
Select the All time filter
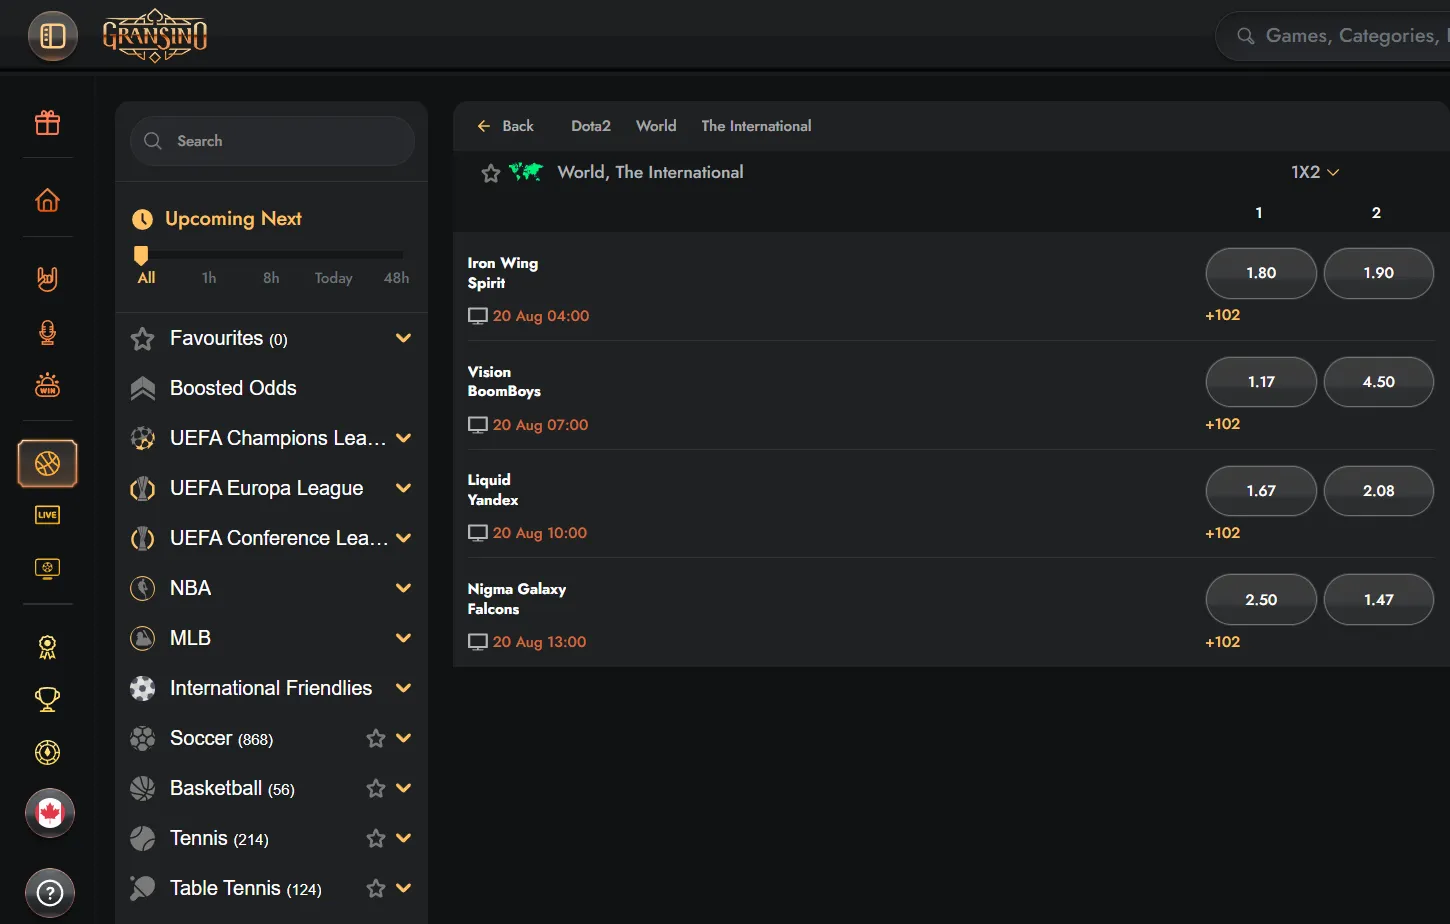point(146,278)
